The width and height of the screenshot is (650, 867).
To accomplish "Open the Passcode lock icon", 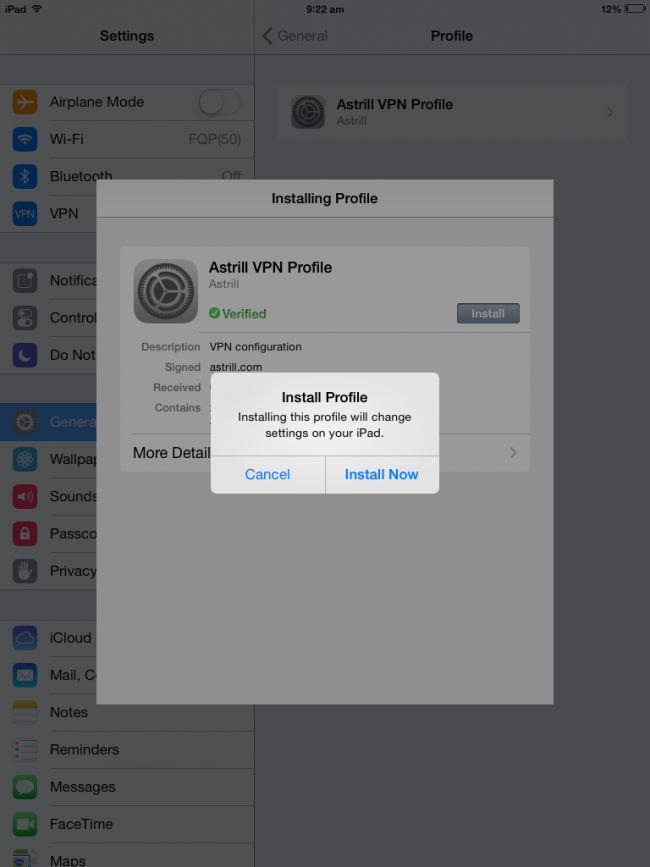I will point(25,534).
